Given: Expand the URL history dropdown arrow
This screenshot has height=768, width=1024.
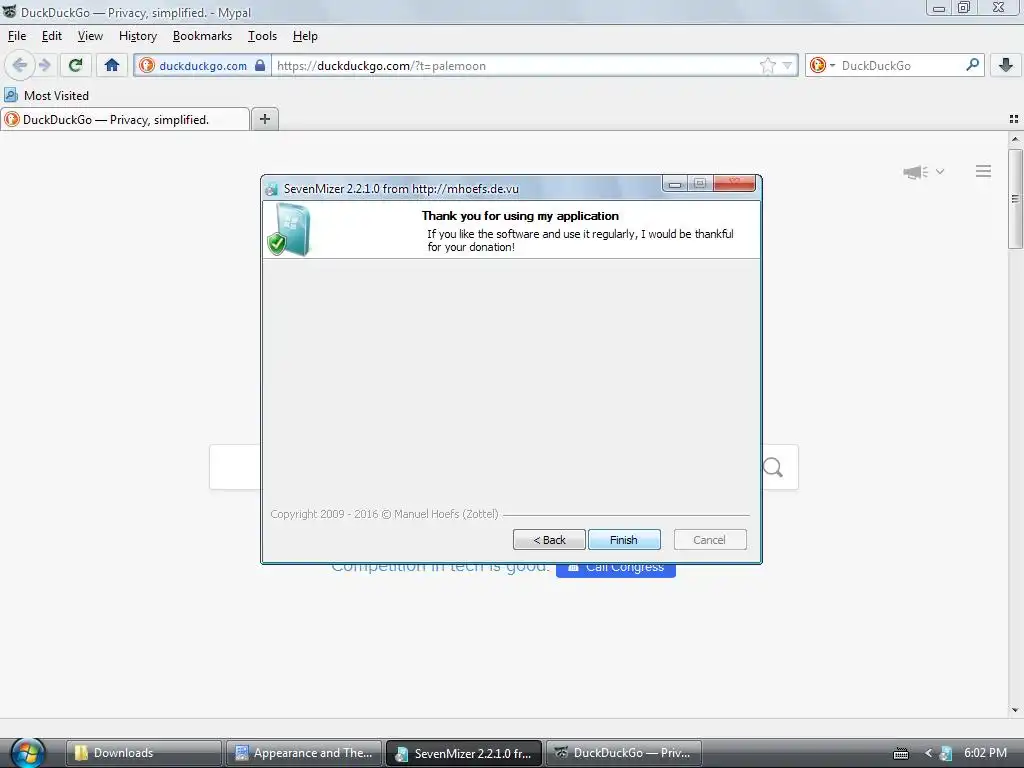Looking at the screenshot, I should coord(787,65).
